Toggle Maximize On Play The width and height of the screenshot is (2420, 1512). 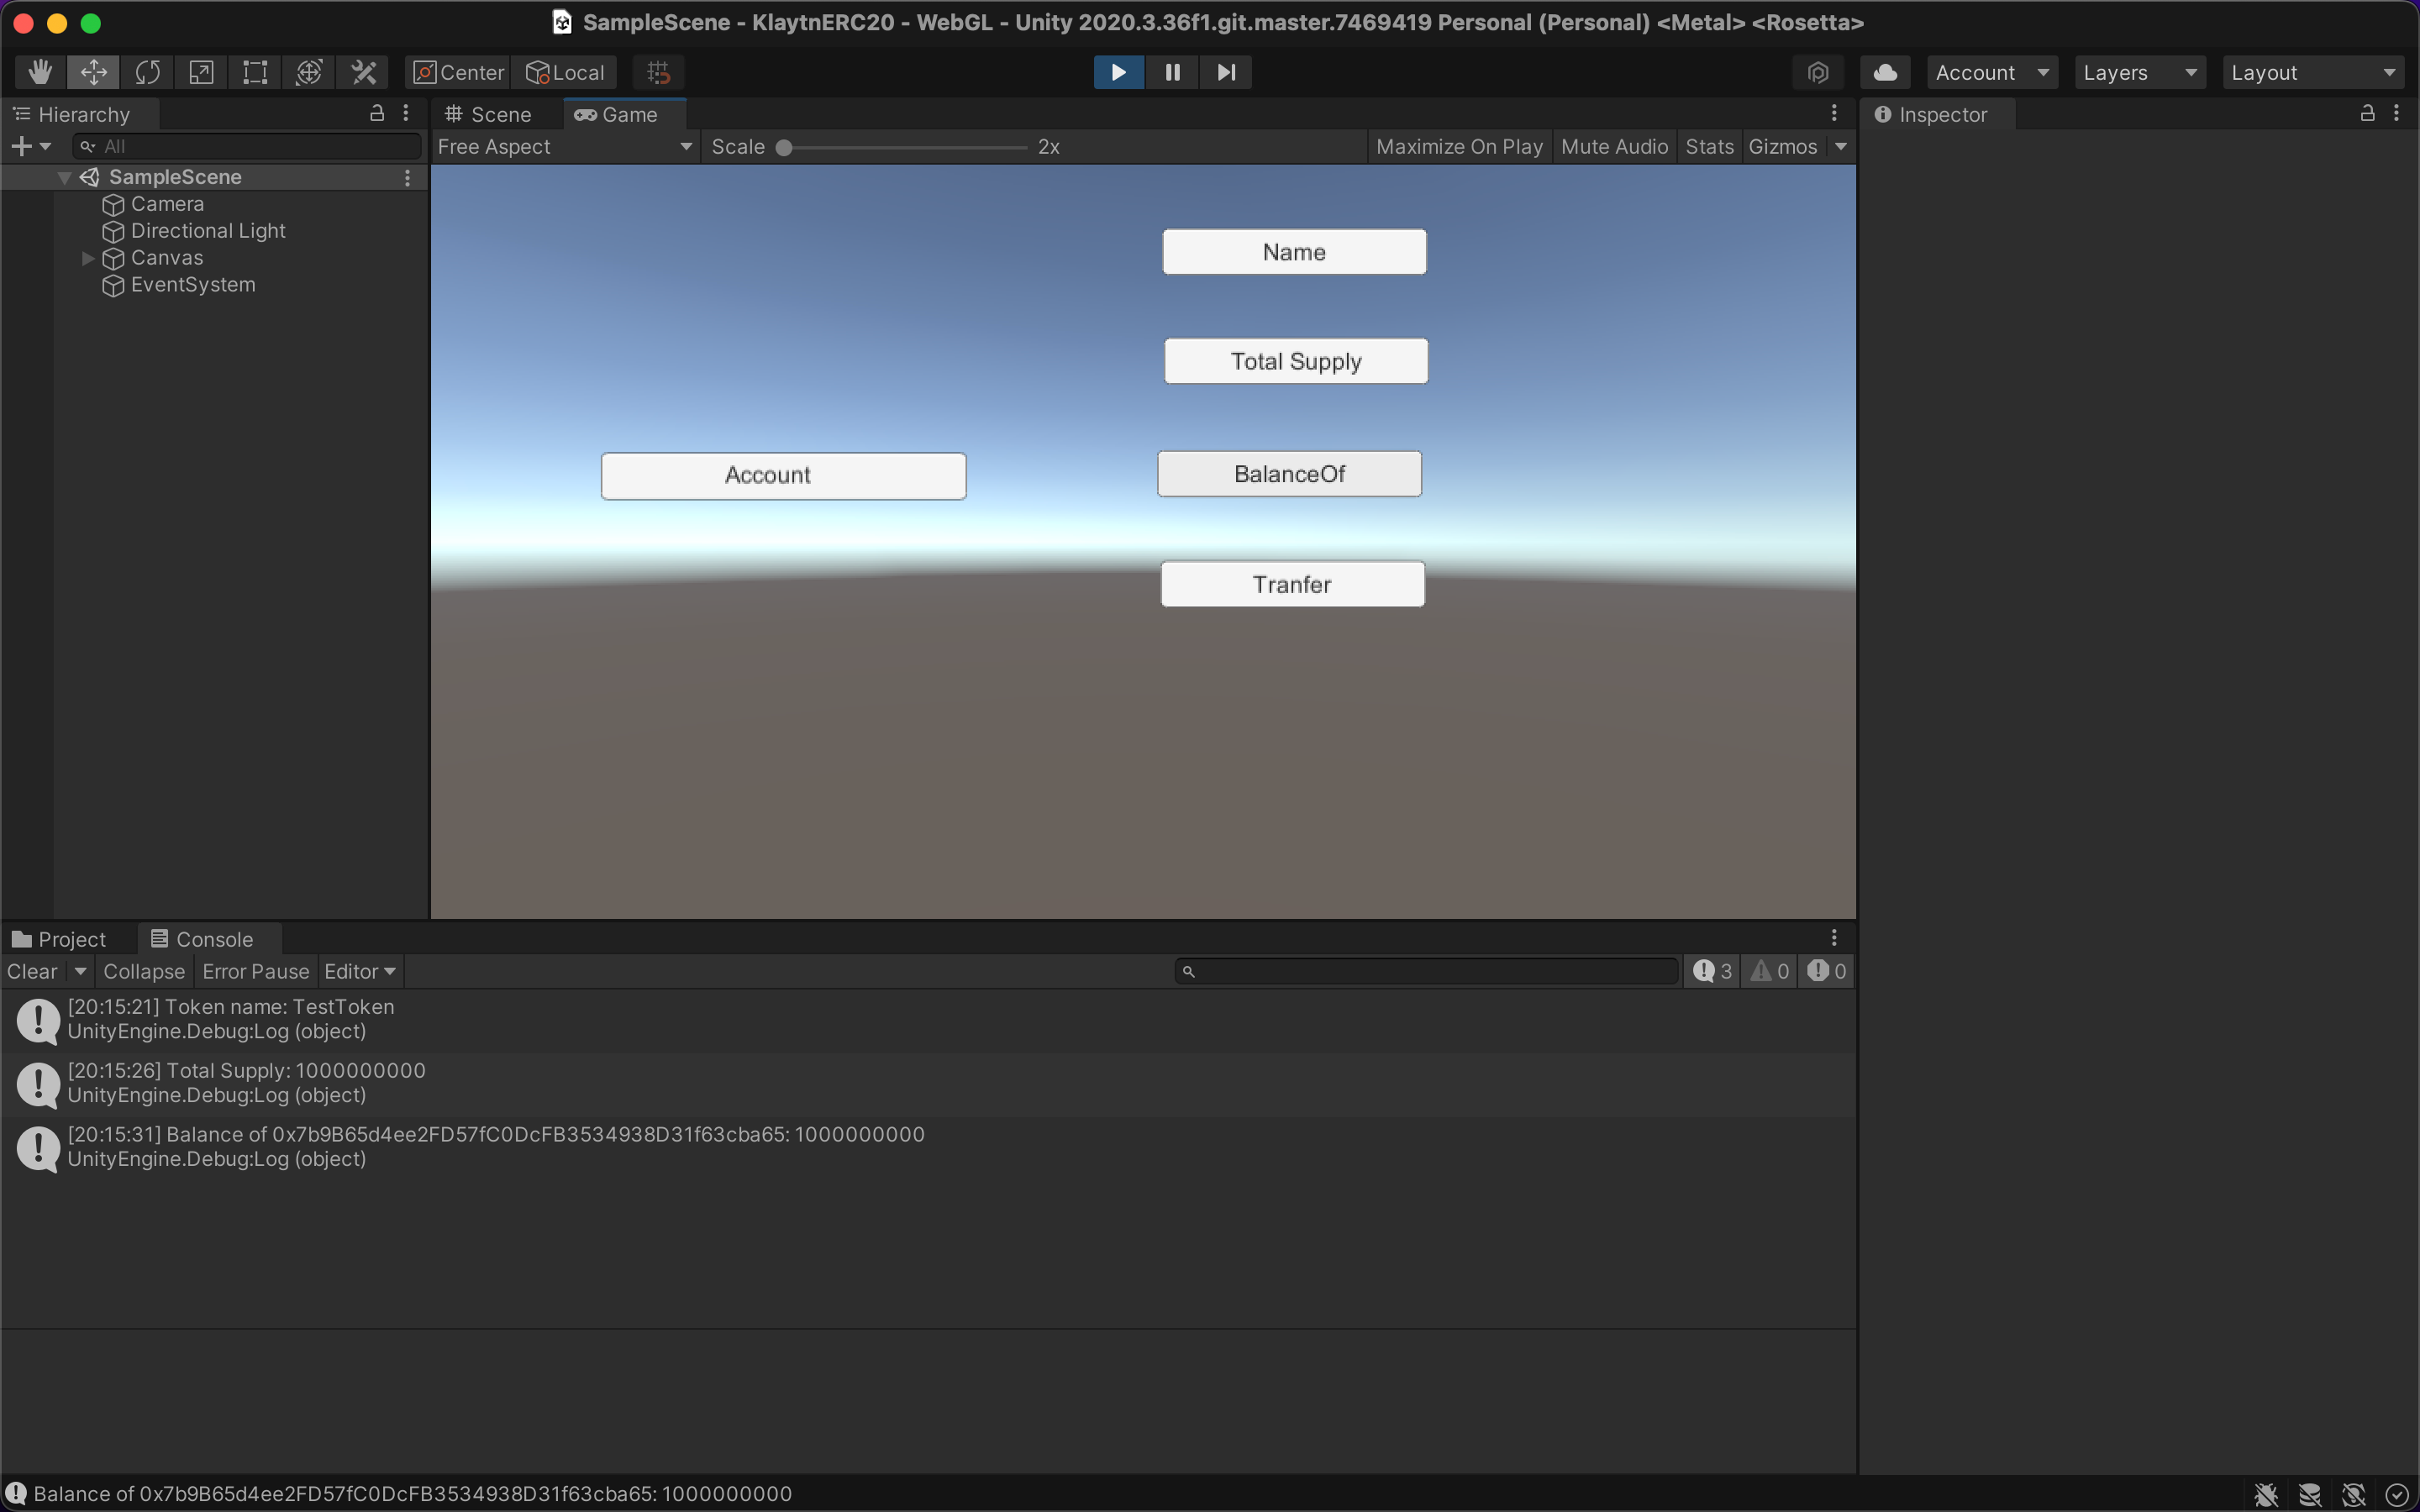coord(1459,147)
